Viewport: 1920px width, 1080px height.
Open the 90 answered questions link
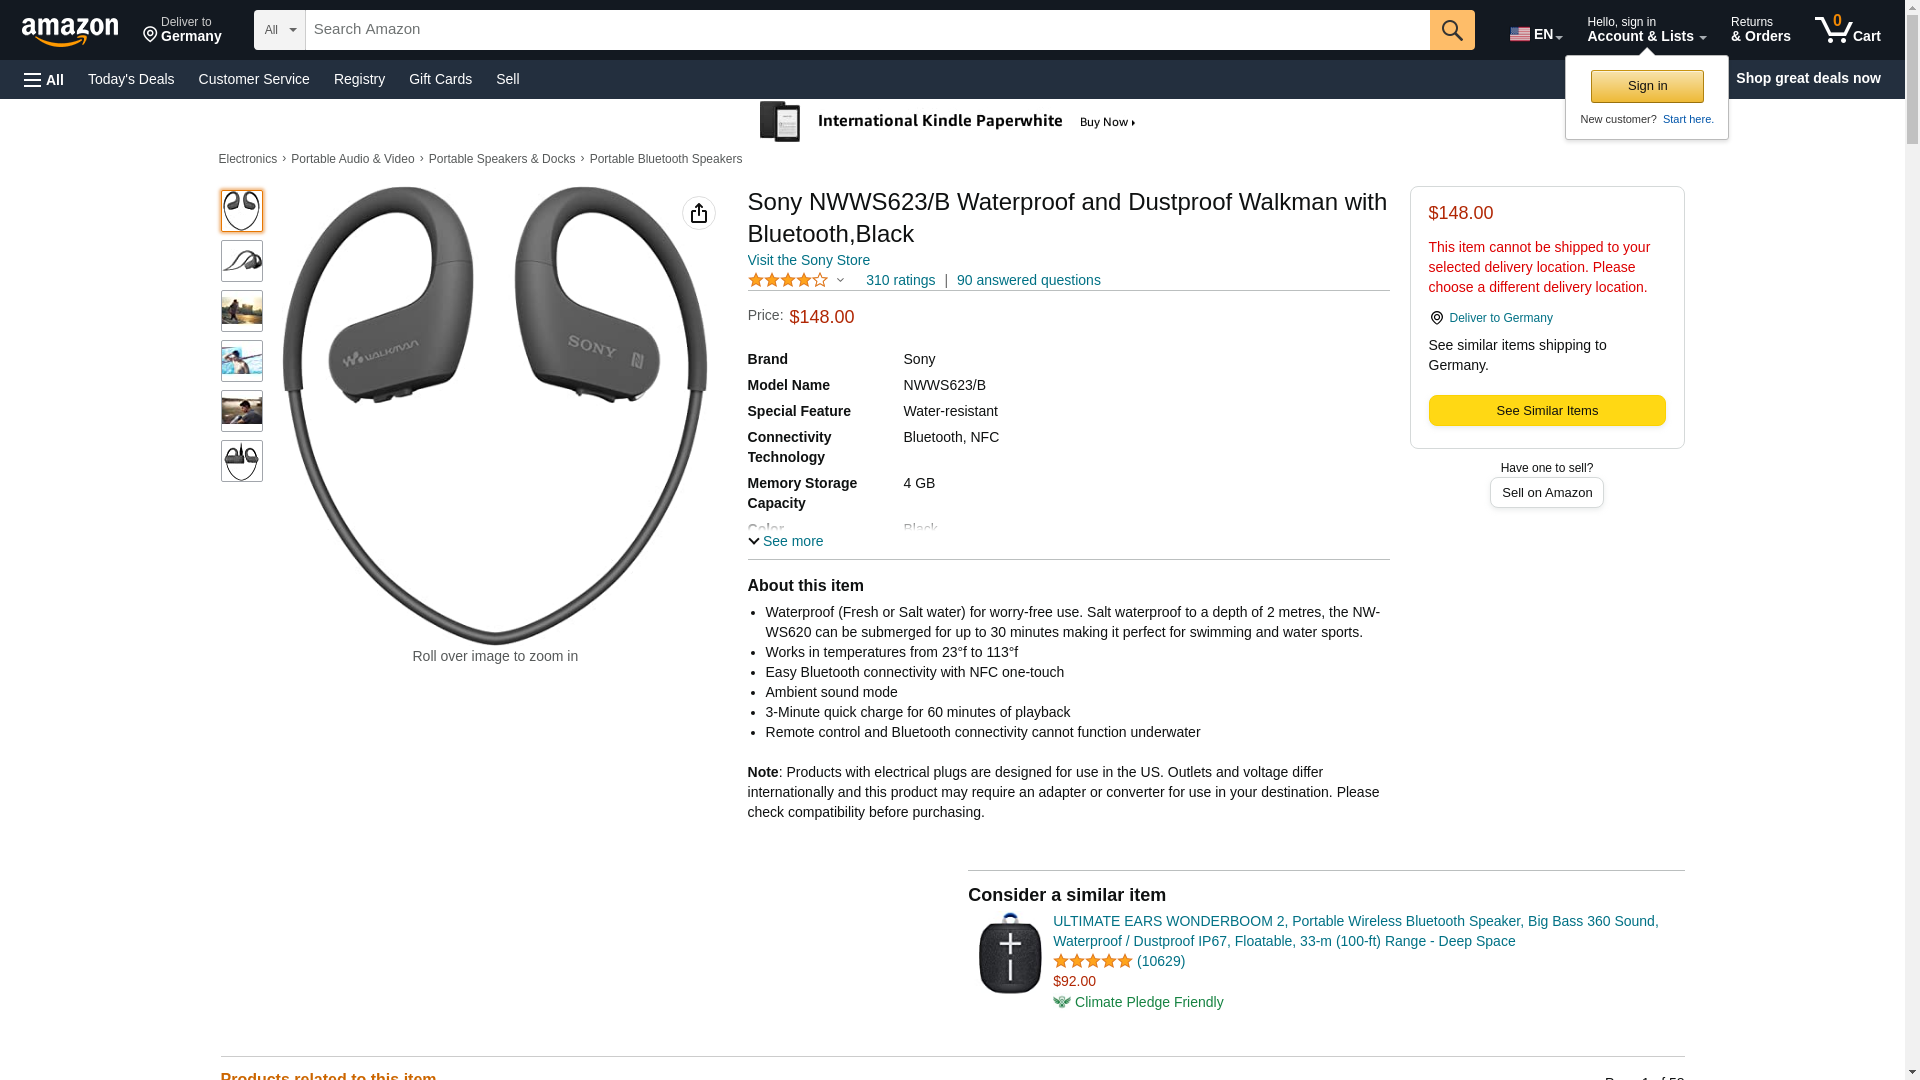[x=1028, y=281]
